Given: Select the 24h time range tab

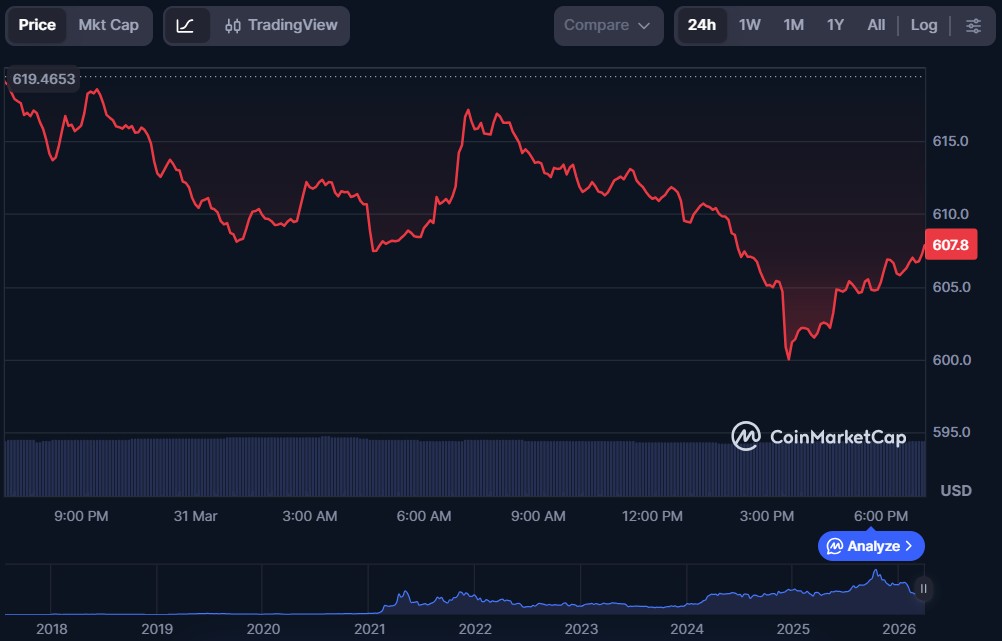Looking at the screenshot, I should click(x=701, y=25).
